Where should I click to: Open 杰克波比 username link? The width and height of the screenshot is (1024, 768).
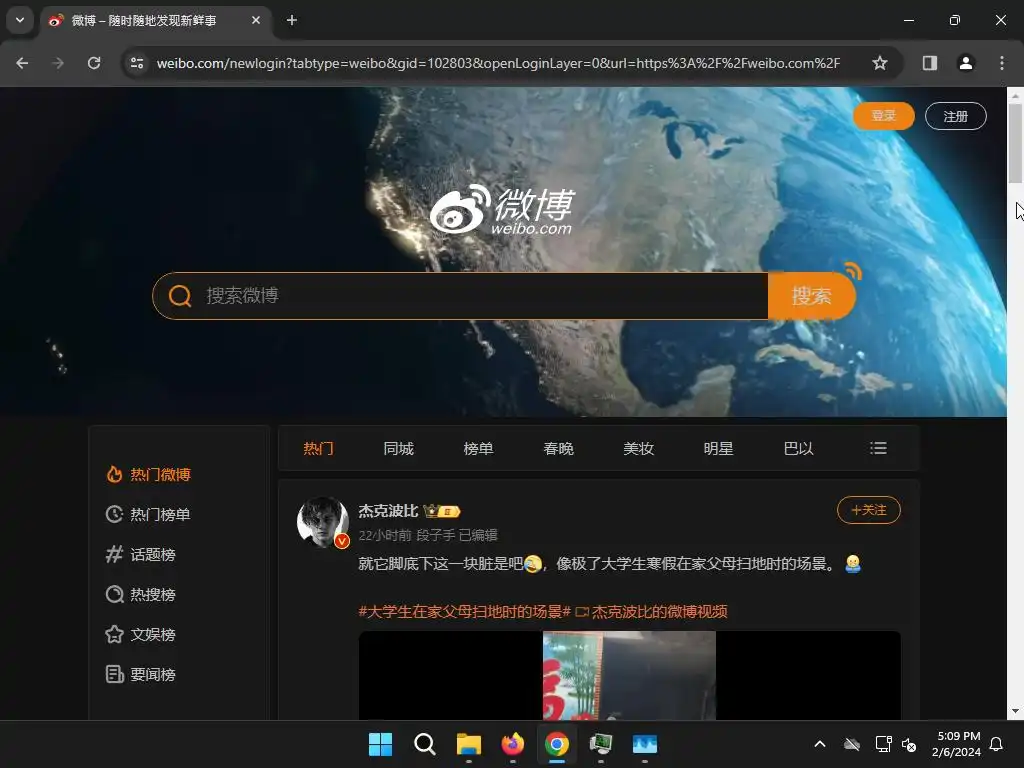pyautogui.click(x=388, y=511)
